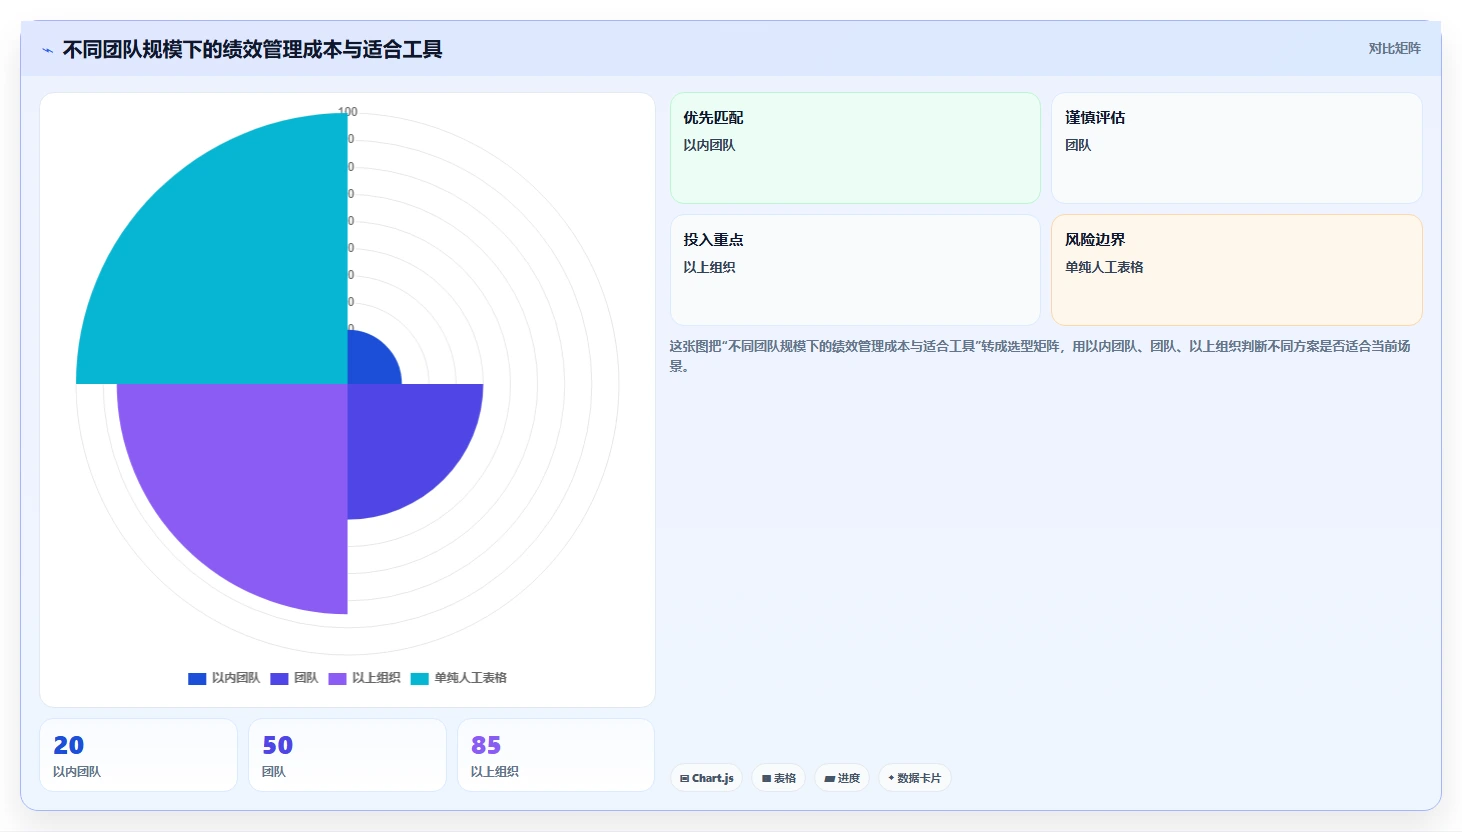Image resolution: width=1462 pixels, height=832 pixels.
Task: Click the 单纯人工表格 legend label
Action: 470,678
